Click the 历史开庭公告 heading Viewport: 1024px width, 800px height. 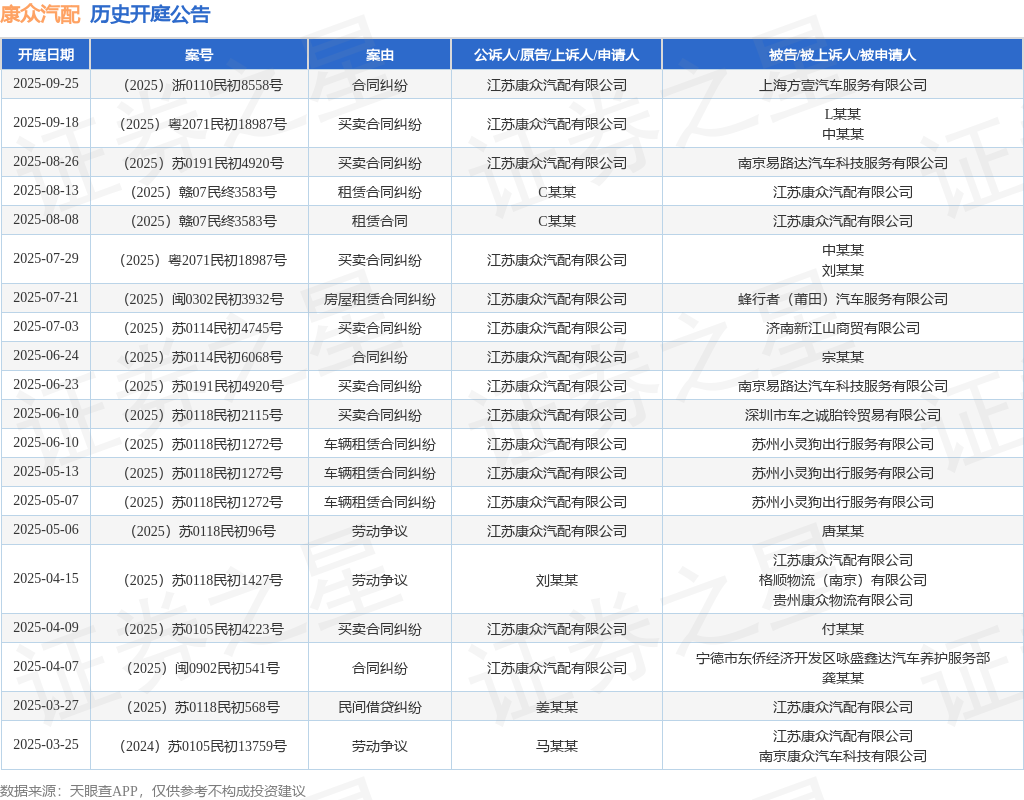[x=150, y=14]
